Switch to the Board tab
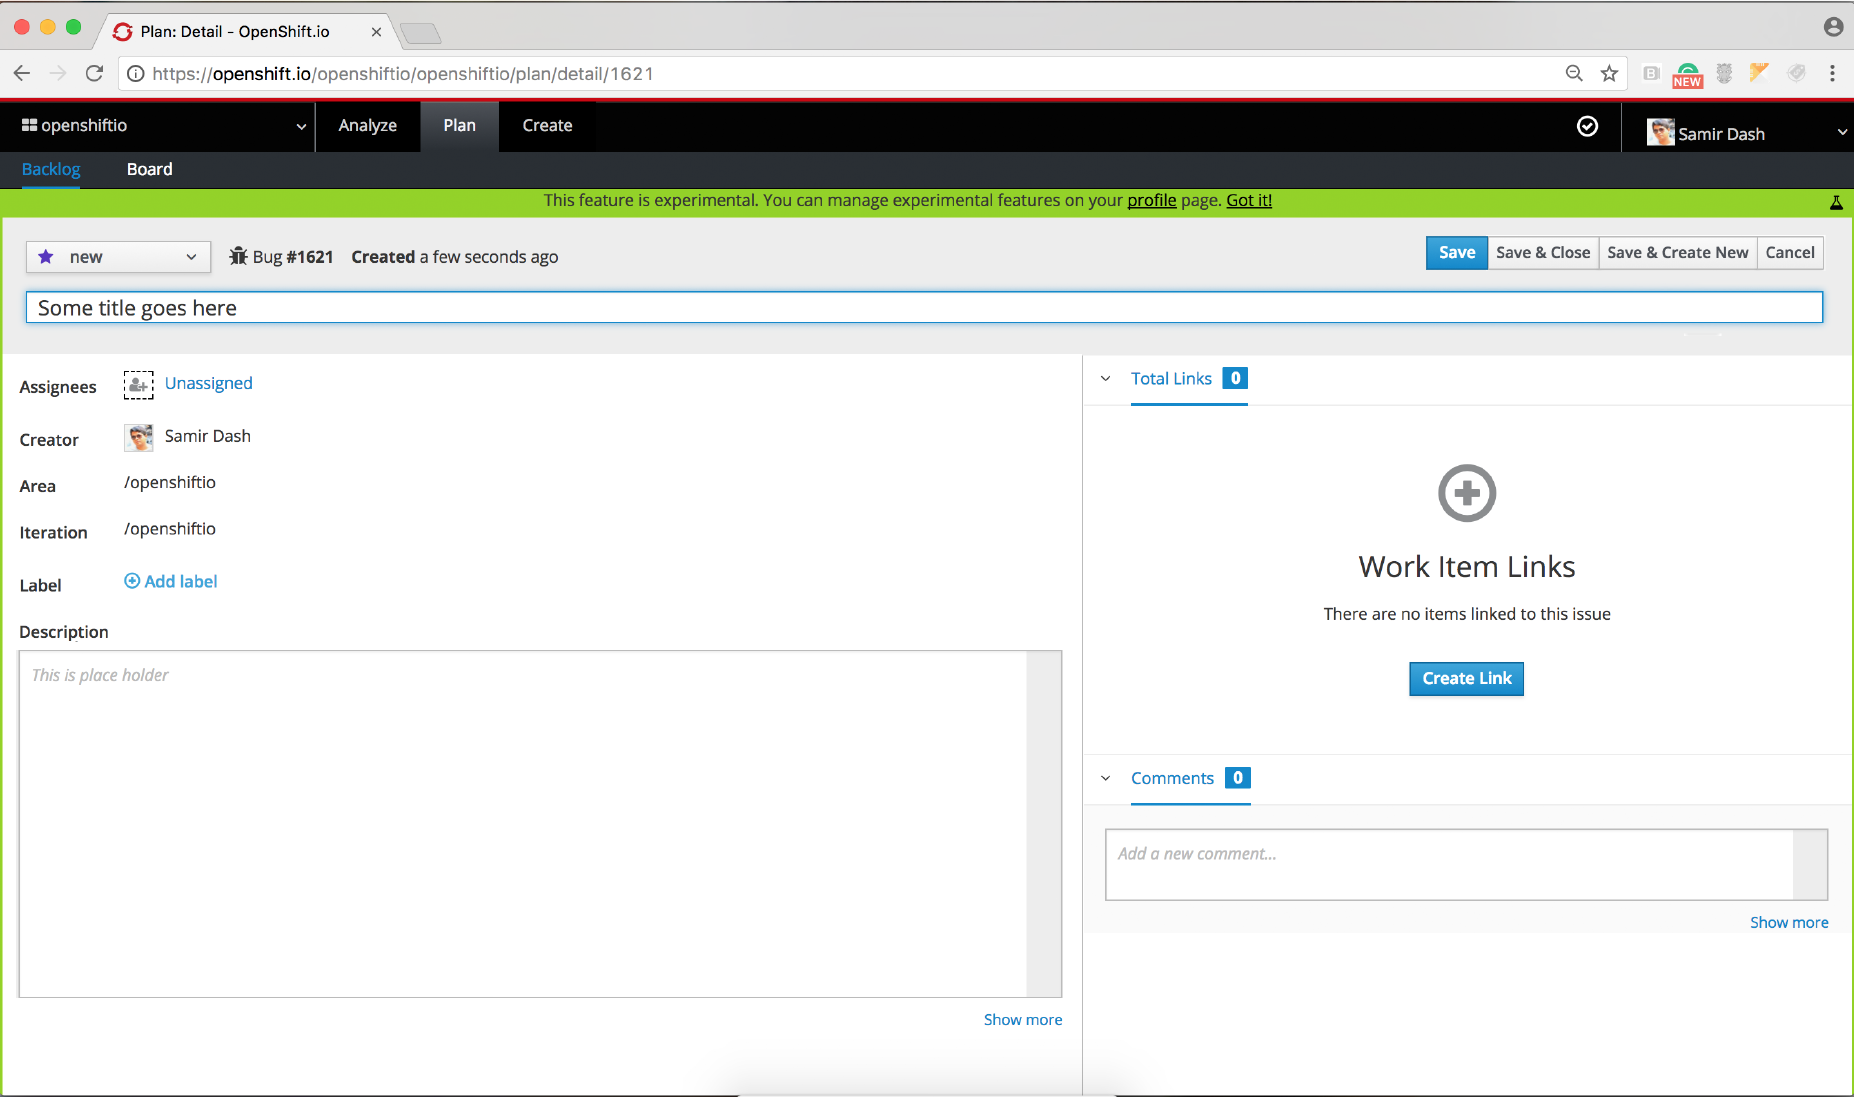1854x1097 pixels. click(149, 169)
